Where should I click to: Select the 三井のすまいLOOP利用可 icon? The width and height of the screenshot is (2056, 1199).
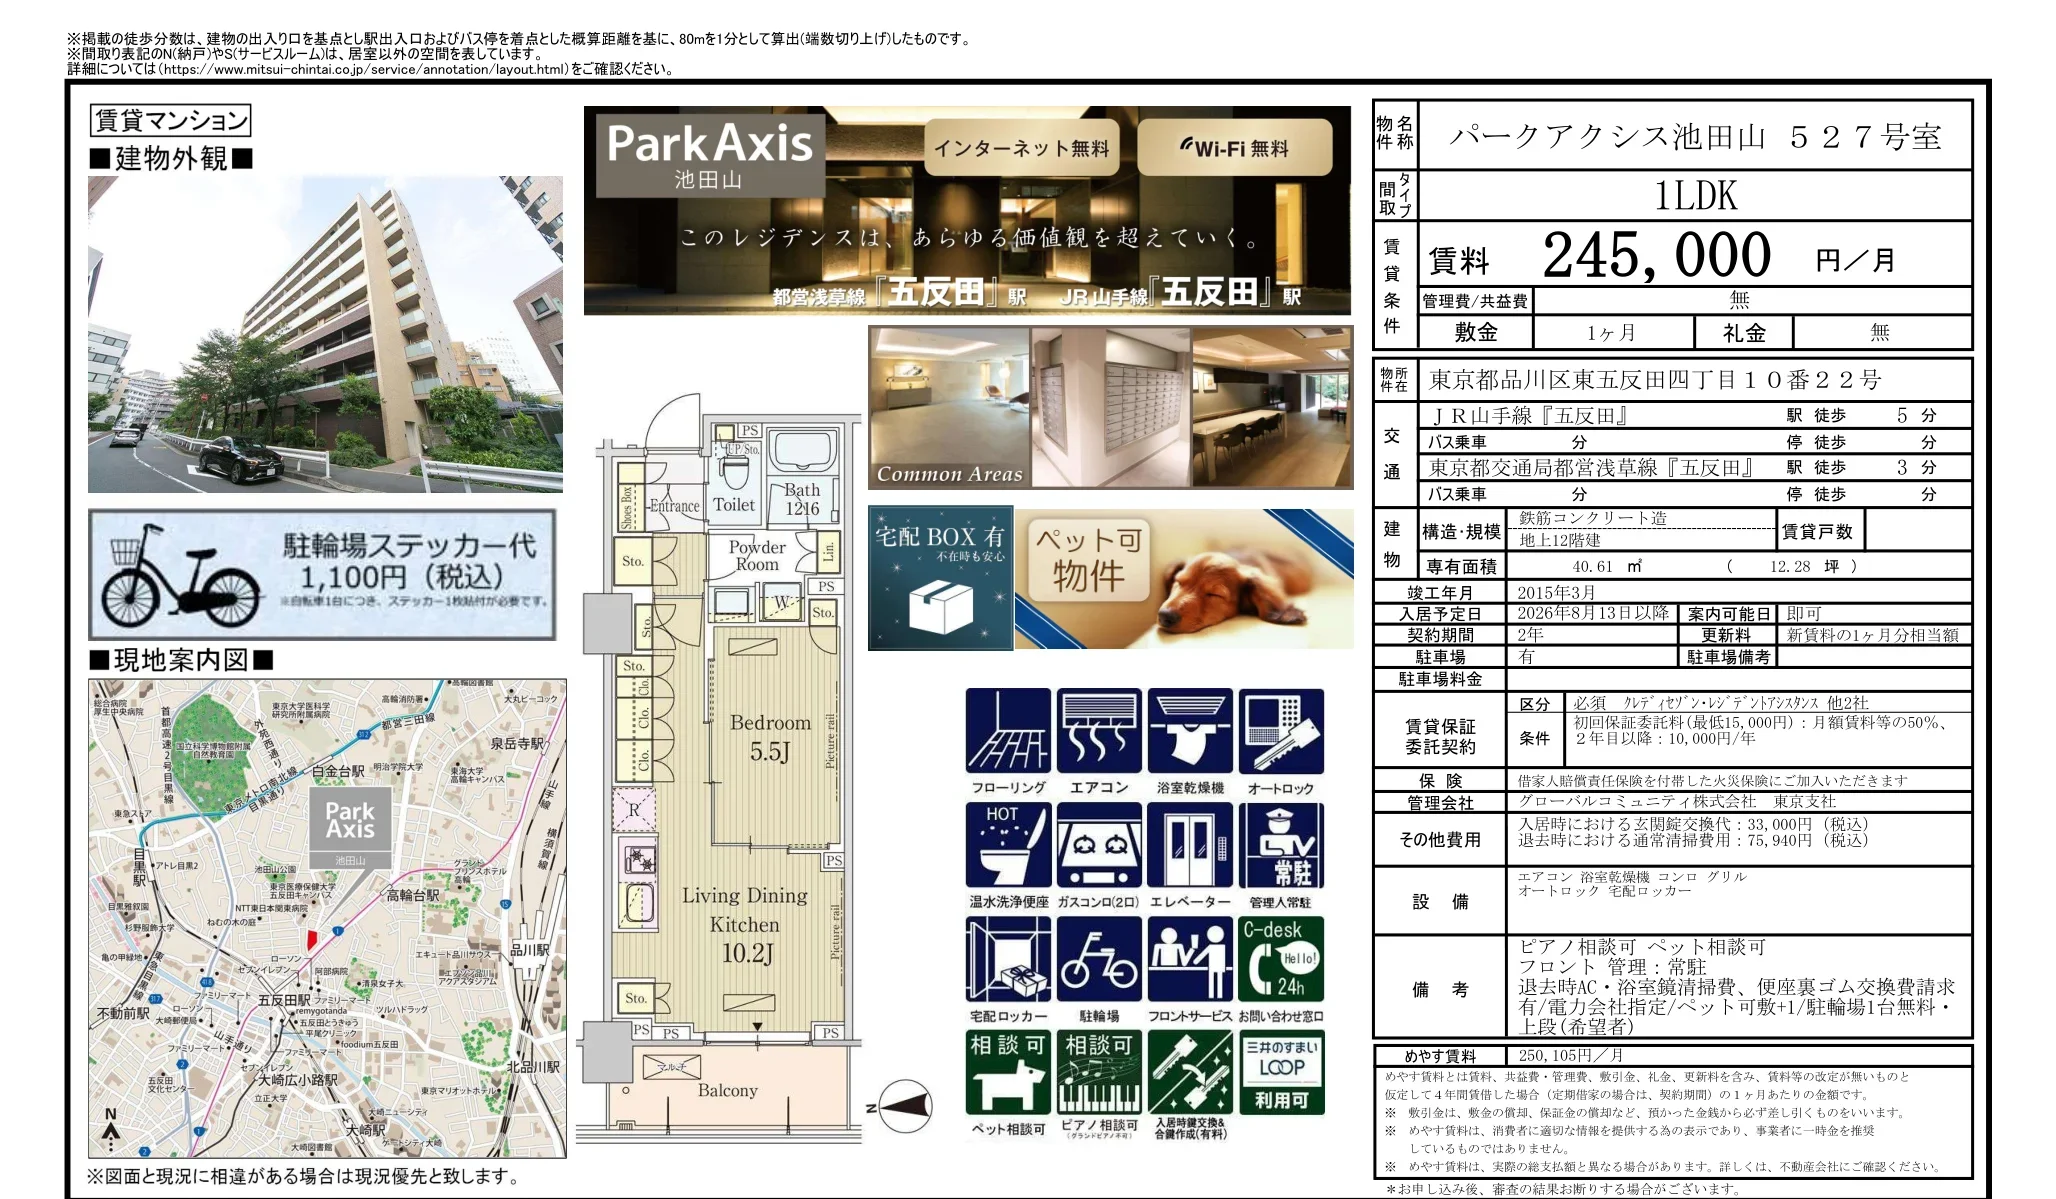click(1281, 1073)
